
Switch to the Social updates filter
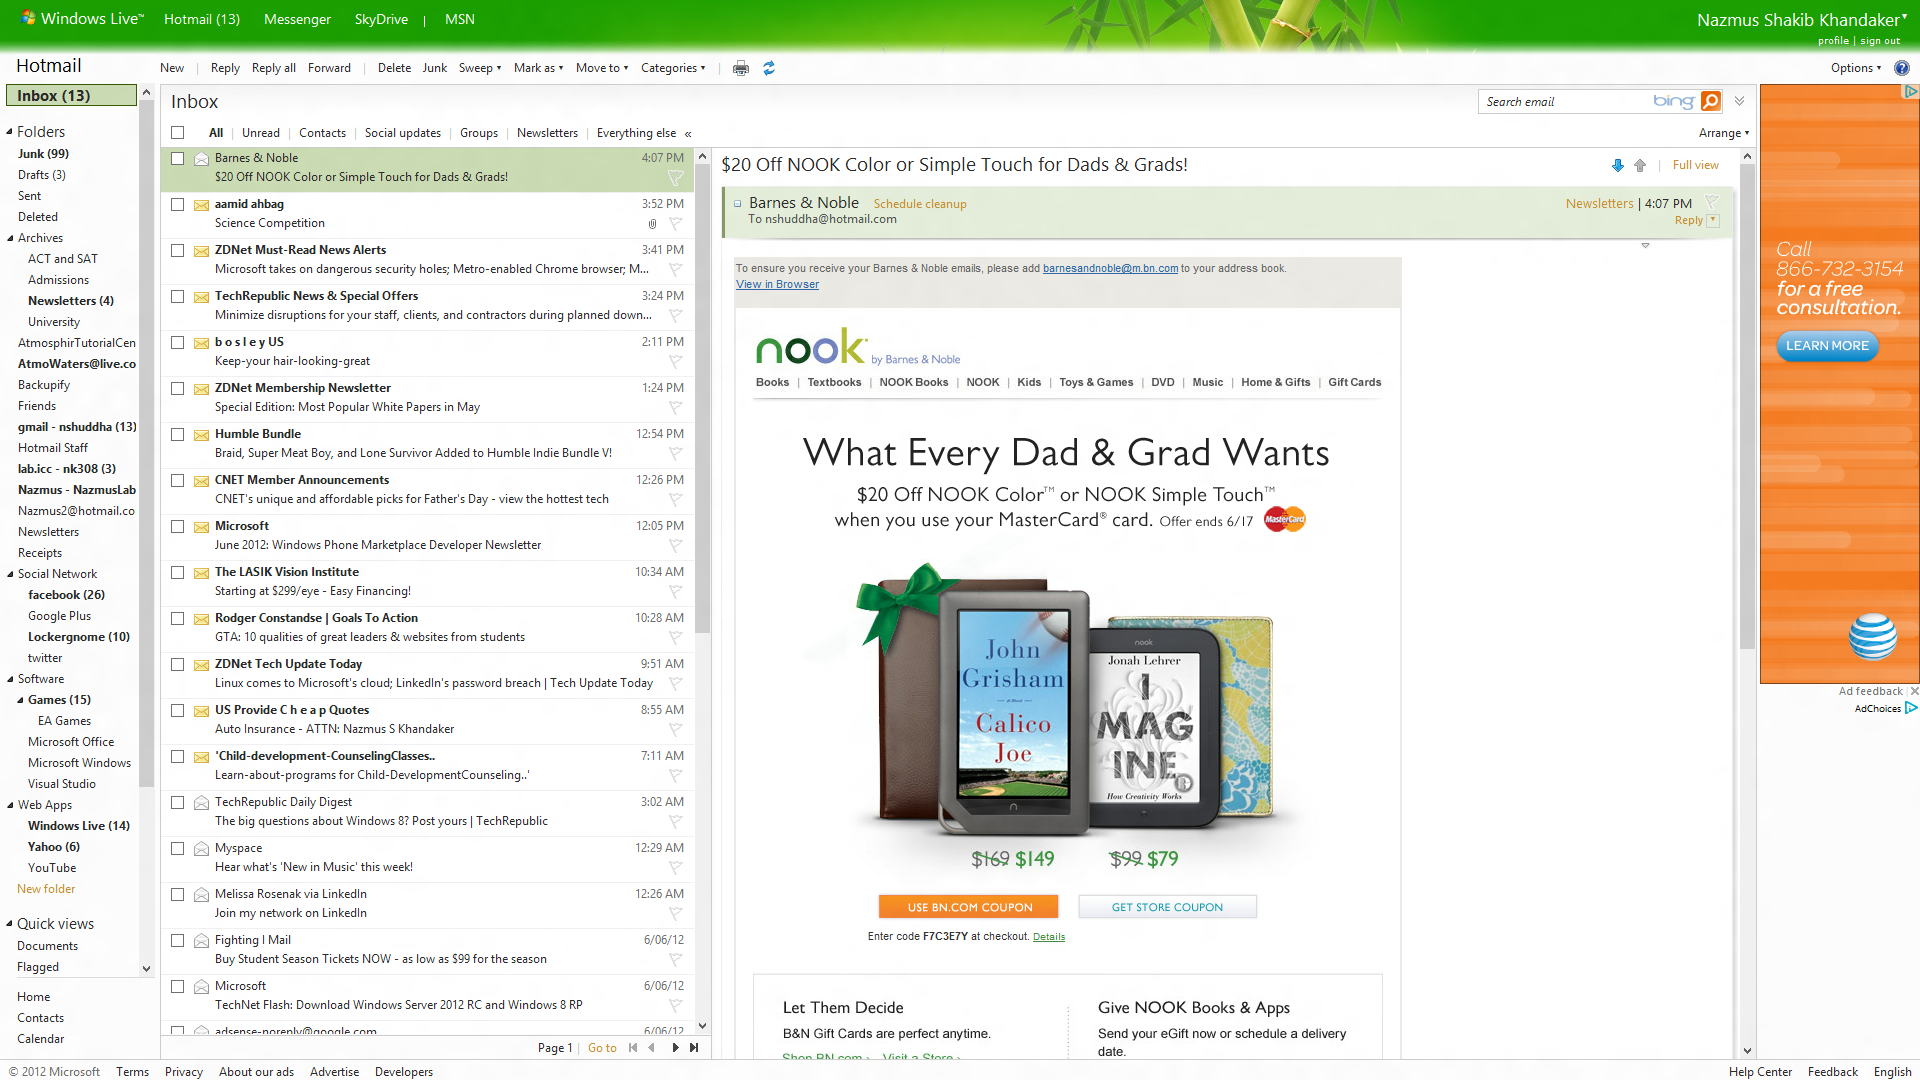click(403, 133)
